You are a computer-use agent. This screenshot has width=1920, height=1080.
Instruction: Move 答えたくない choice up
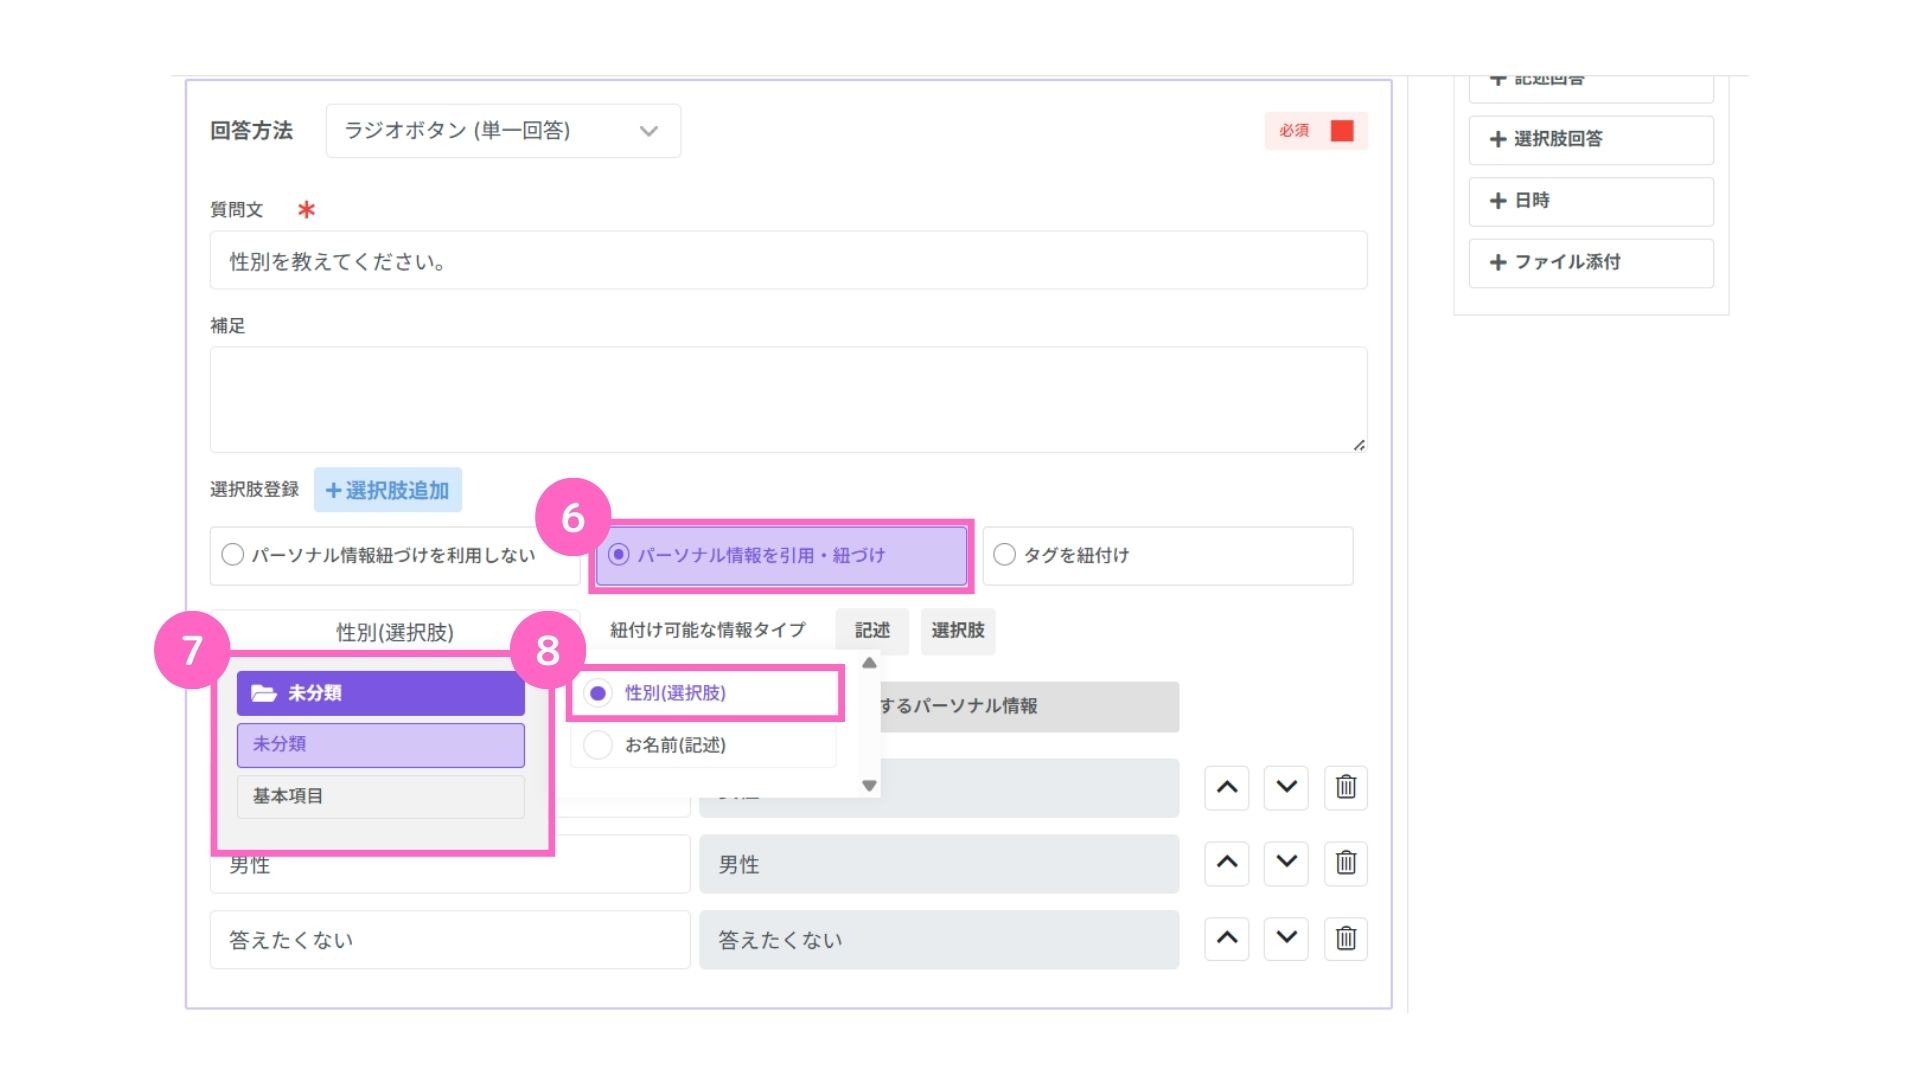coord(1226,938)
